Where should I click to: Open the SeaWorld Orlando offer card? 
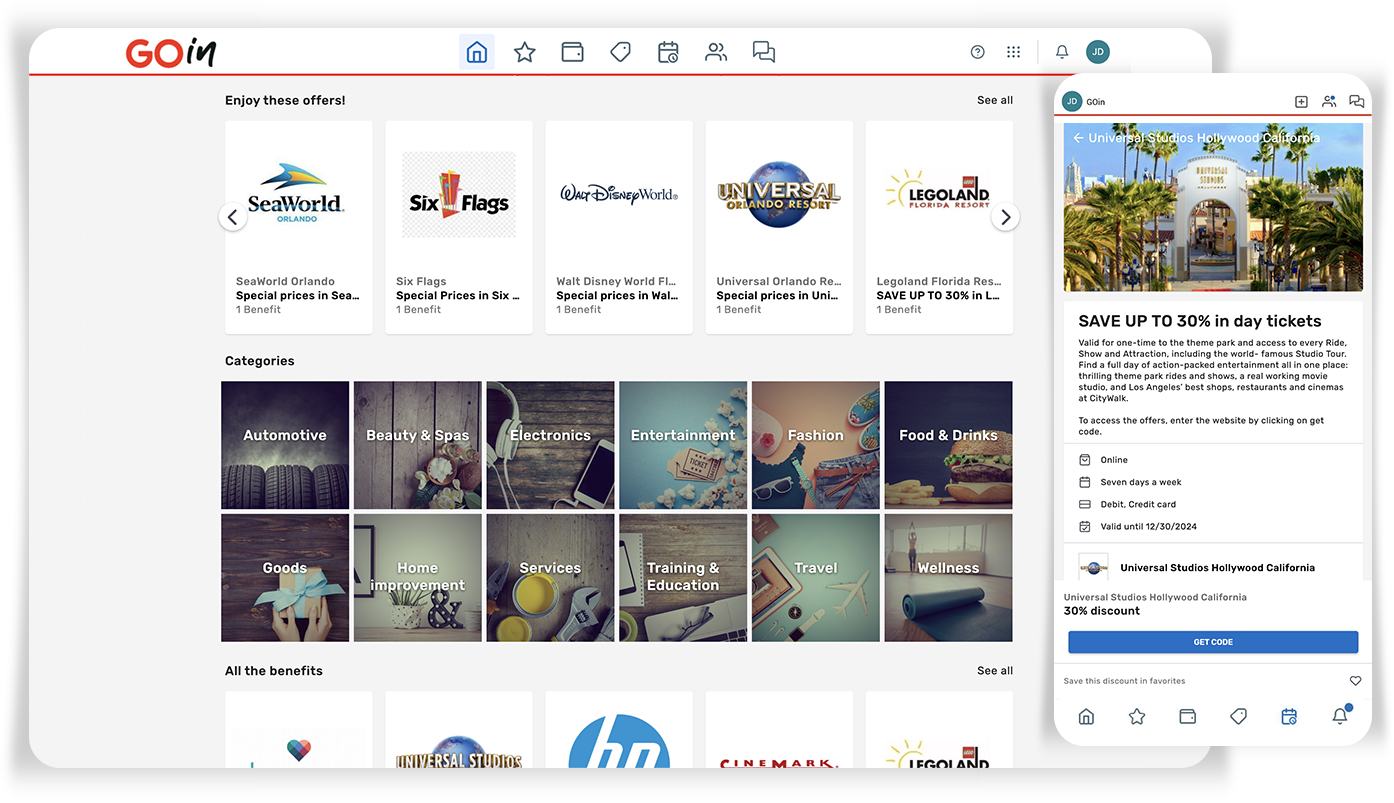click(299, 228)
